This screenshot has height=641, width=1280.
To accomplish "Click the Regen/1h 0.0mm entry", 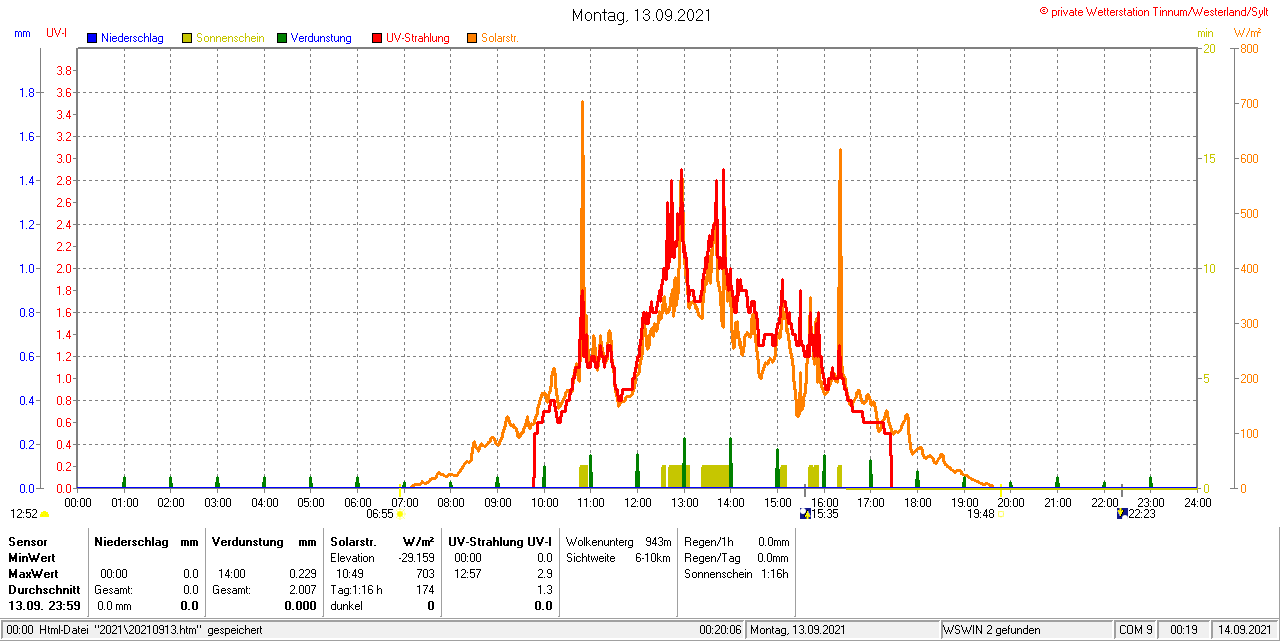I will (x=736, y=541).
